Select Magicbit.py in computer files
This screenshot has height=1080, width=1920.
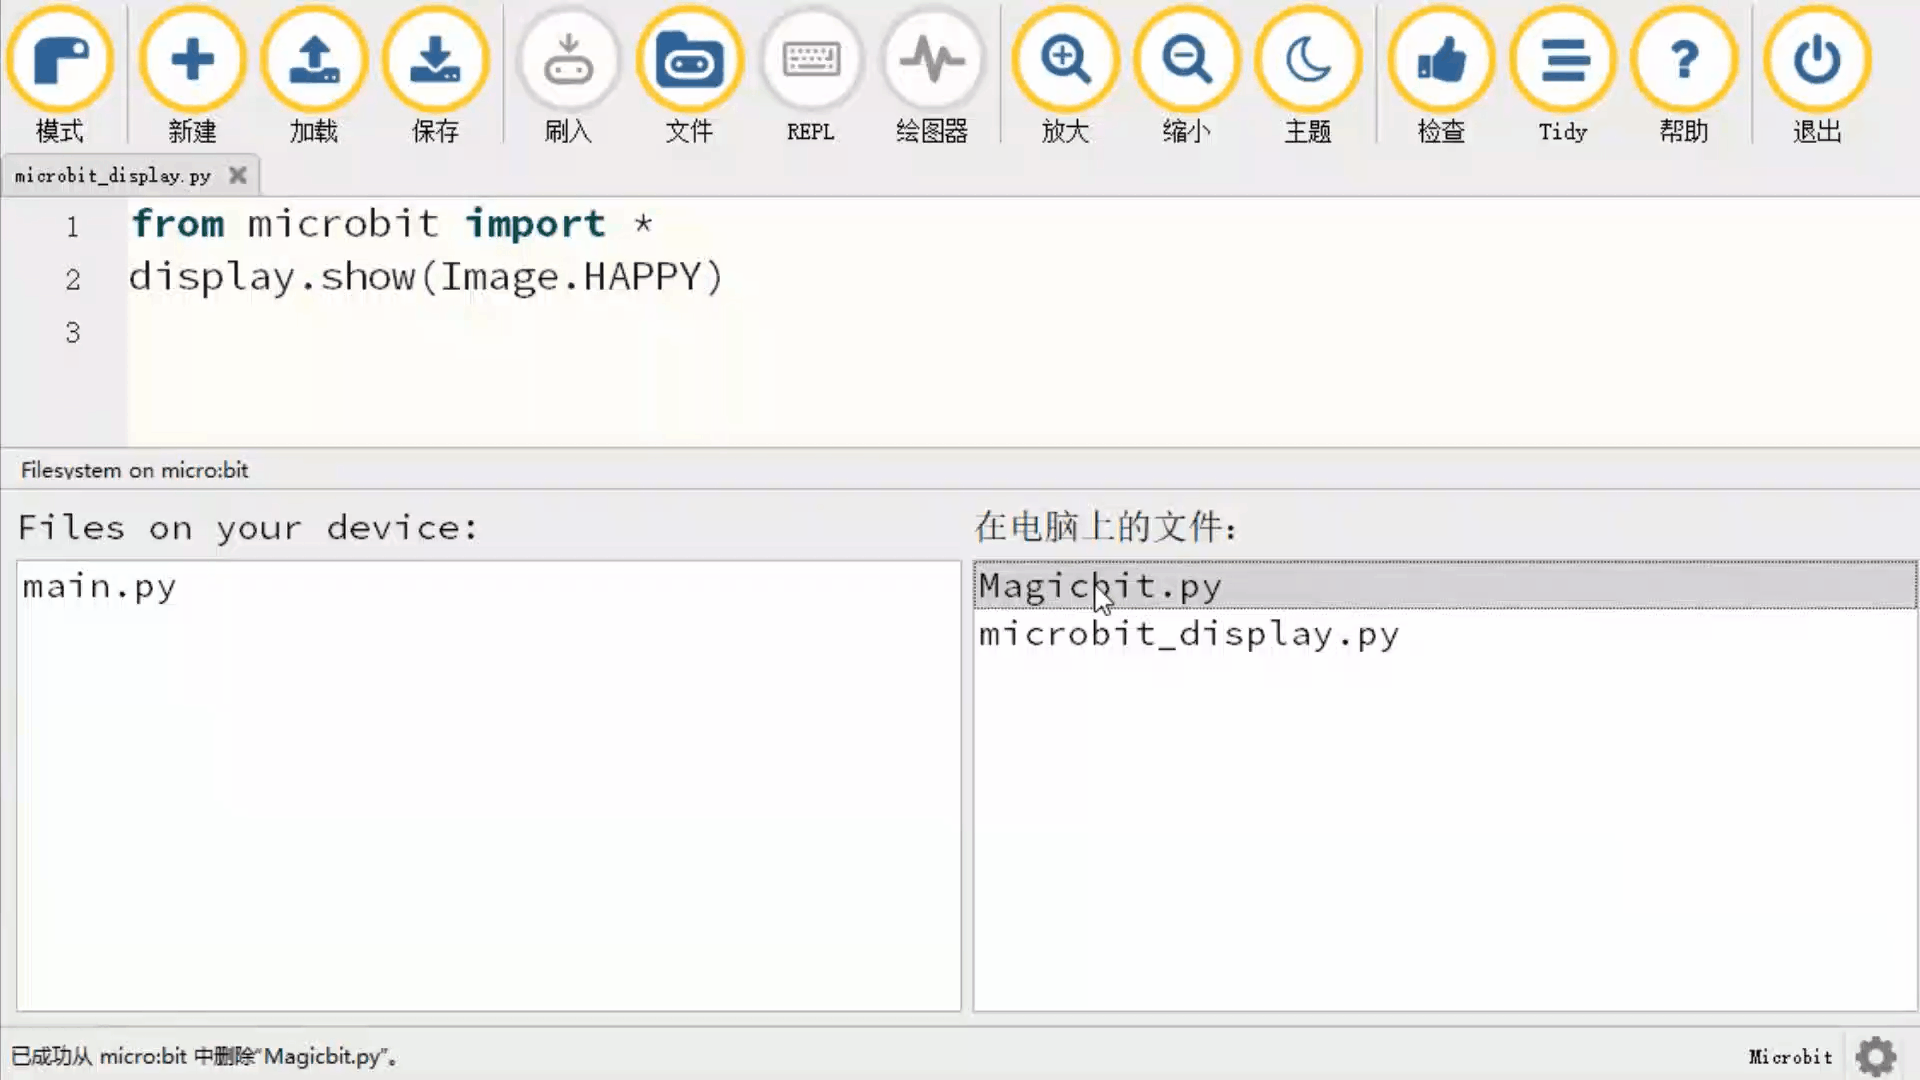(1445, 586)
